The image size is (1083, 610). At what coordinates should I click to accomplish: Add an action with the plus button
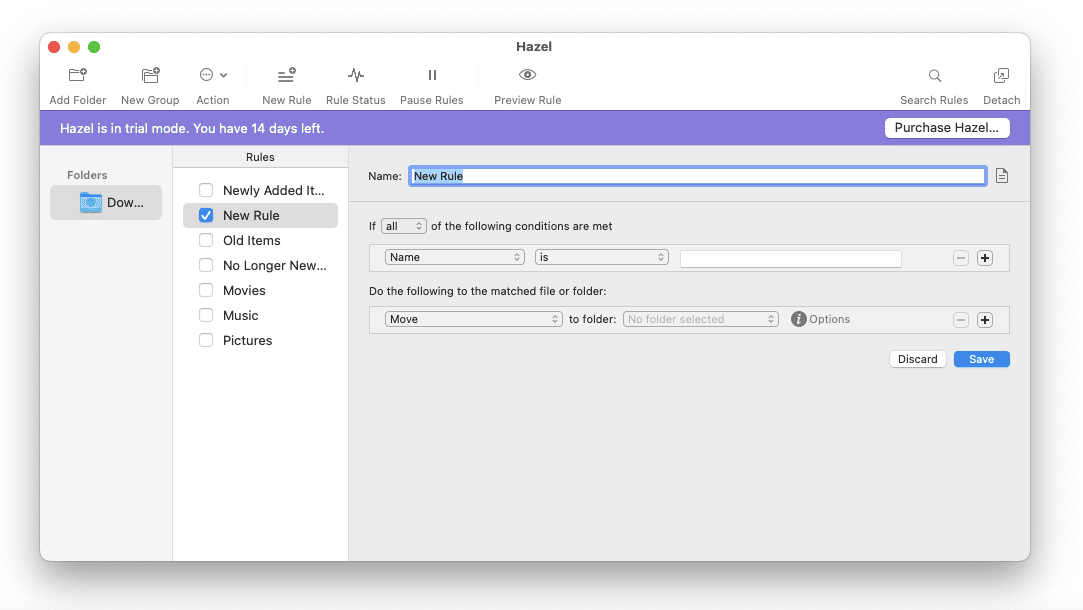click(985, 320)
